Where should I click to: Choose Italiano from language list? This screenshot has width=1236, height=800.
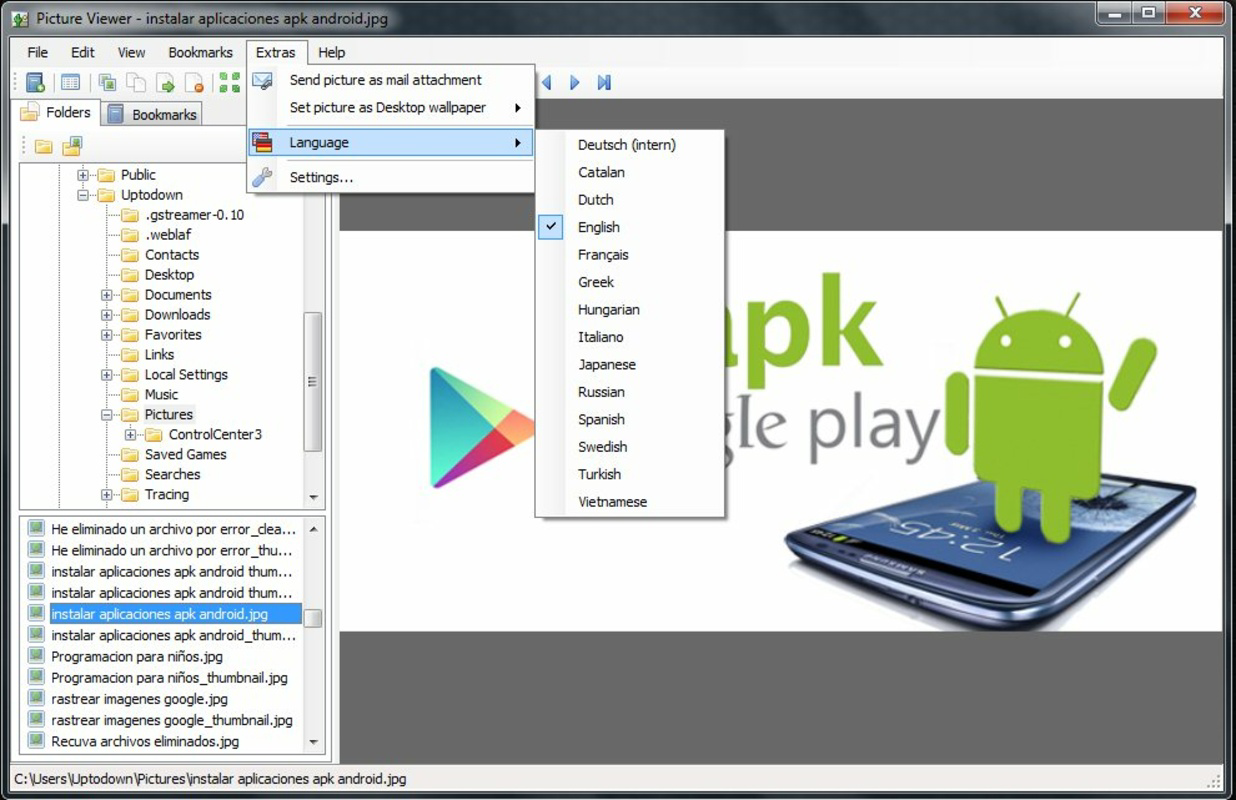630,337
